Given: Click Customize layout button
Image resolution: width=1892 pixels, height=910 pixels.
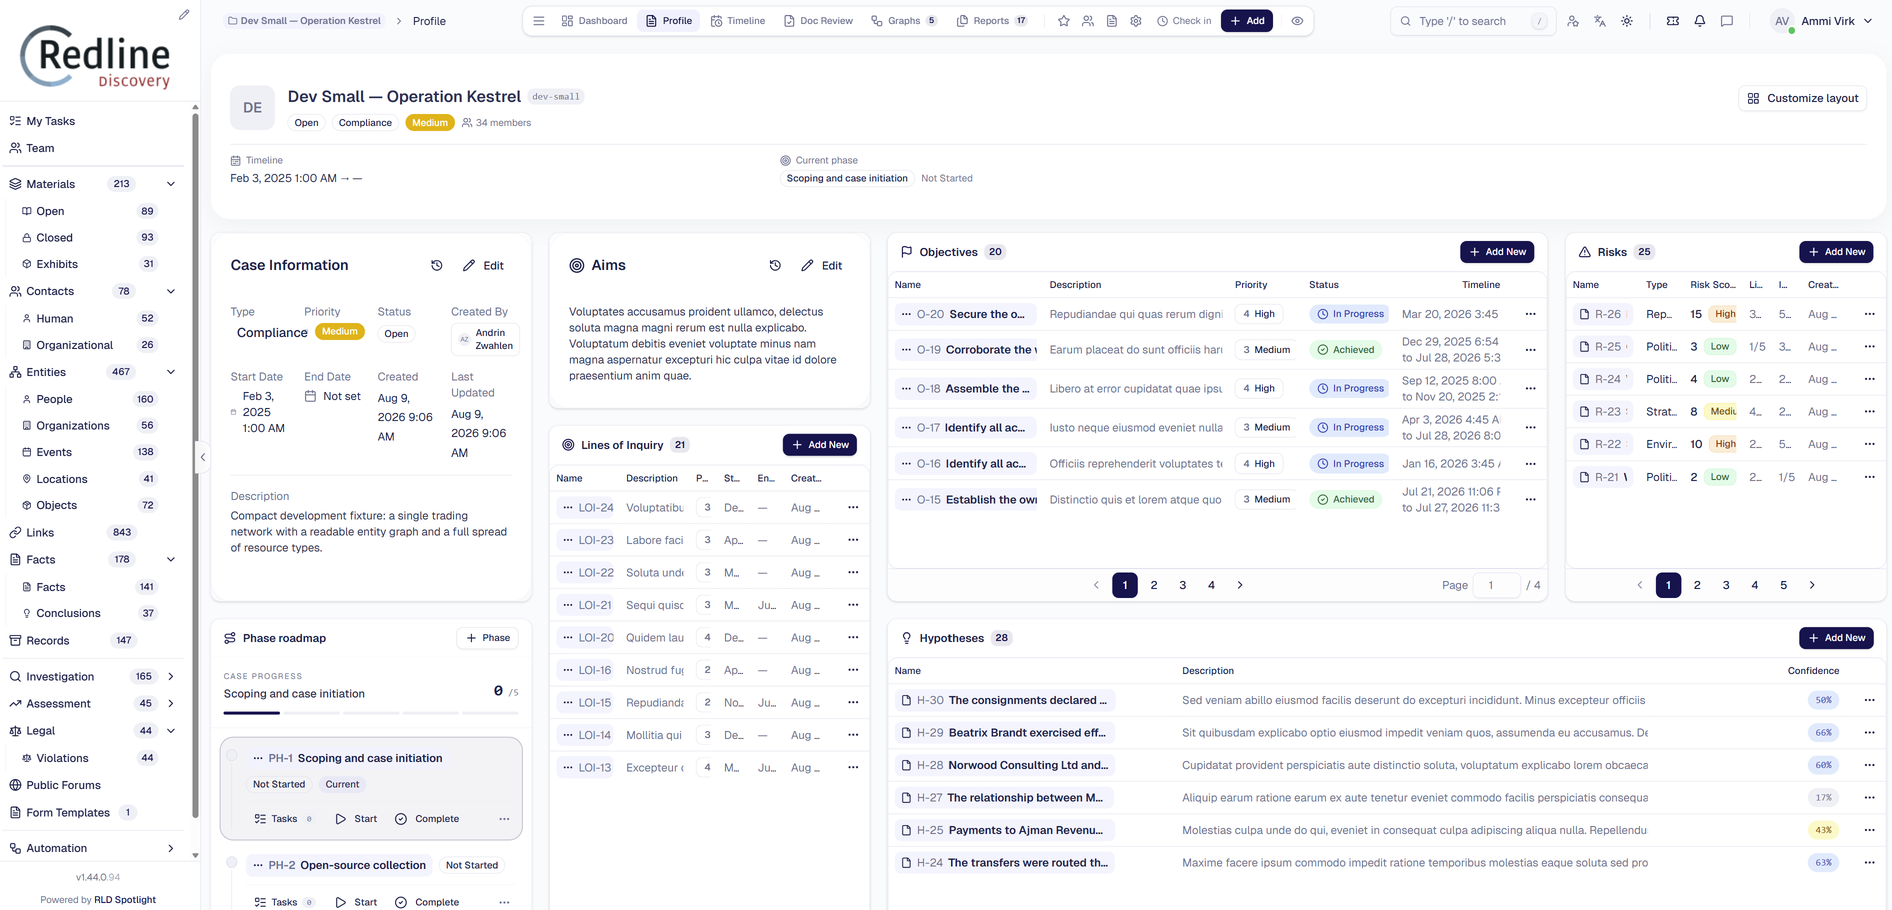Looking at the screenshot, I should click(x=1803, y=98).
